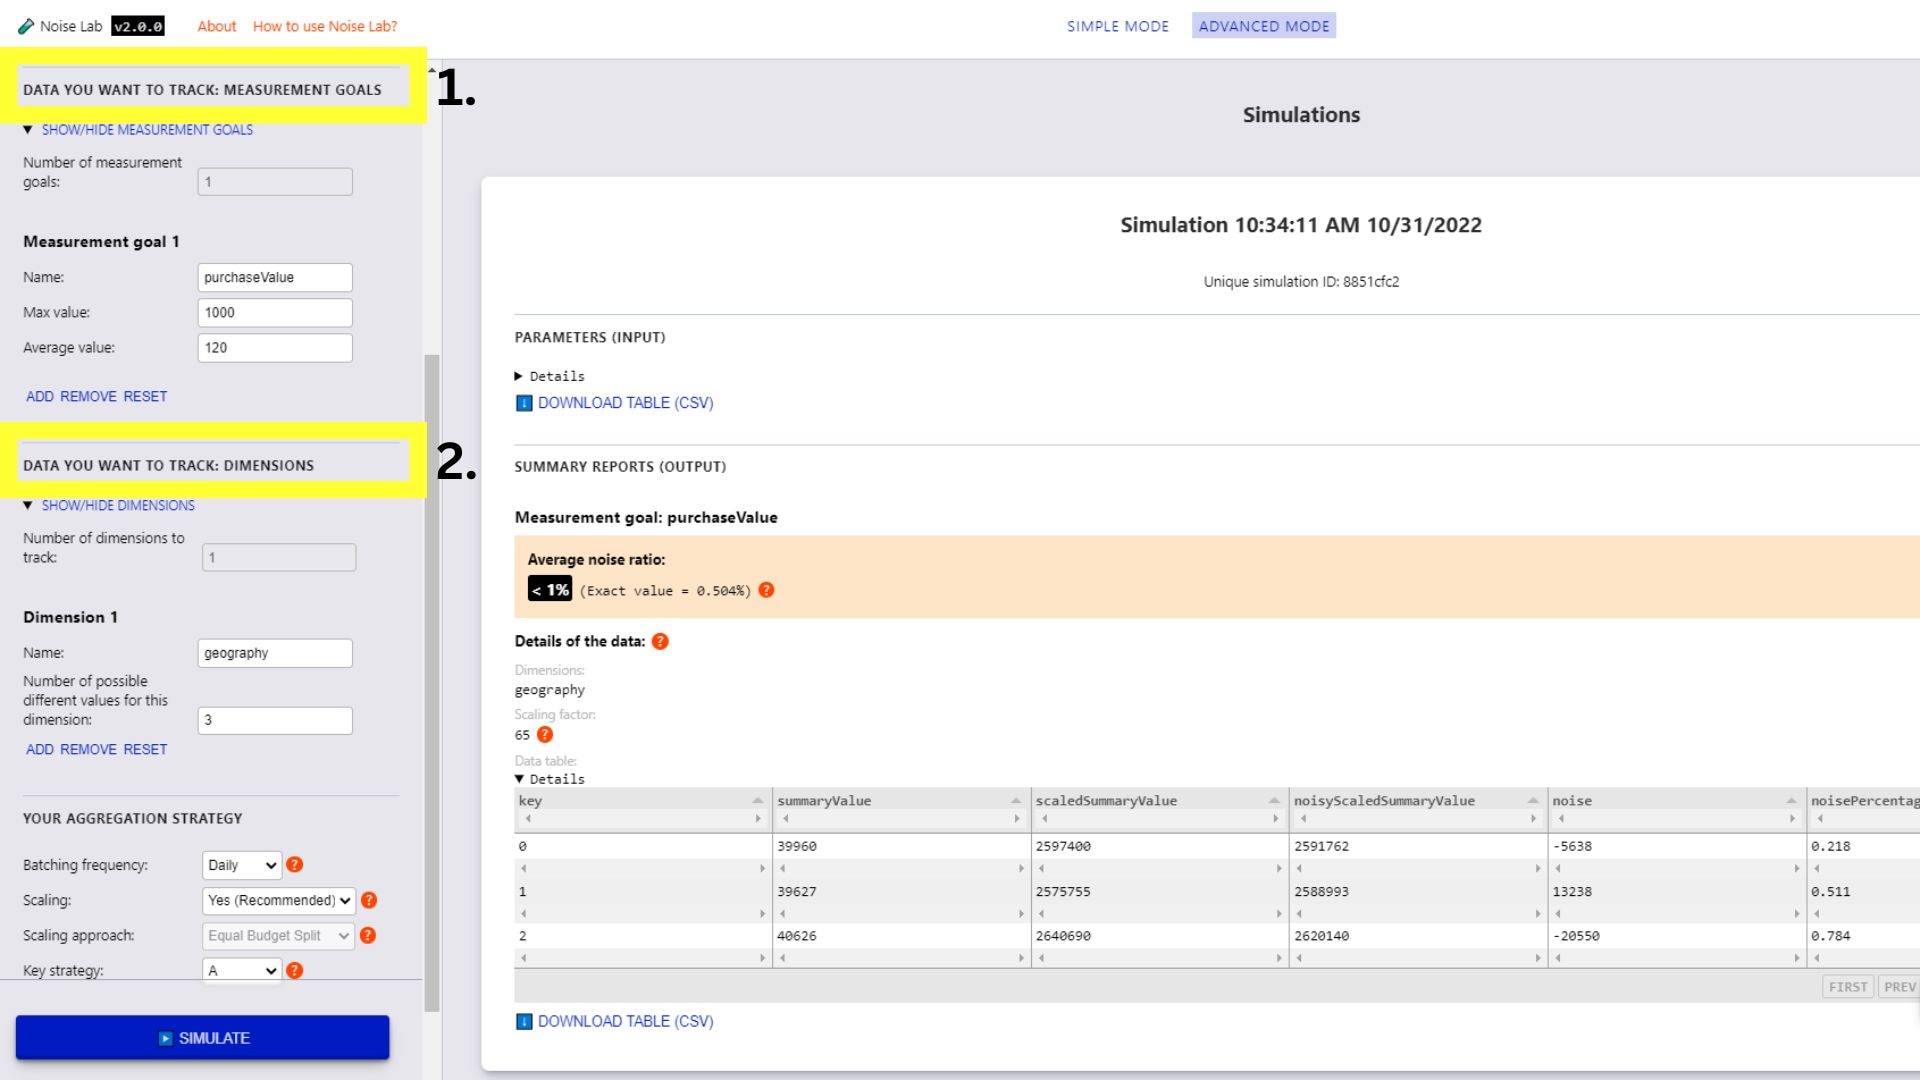Screen dimensions: 1920x1080
Task: Click the About menu item
Action: (x=214, y=25)
